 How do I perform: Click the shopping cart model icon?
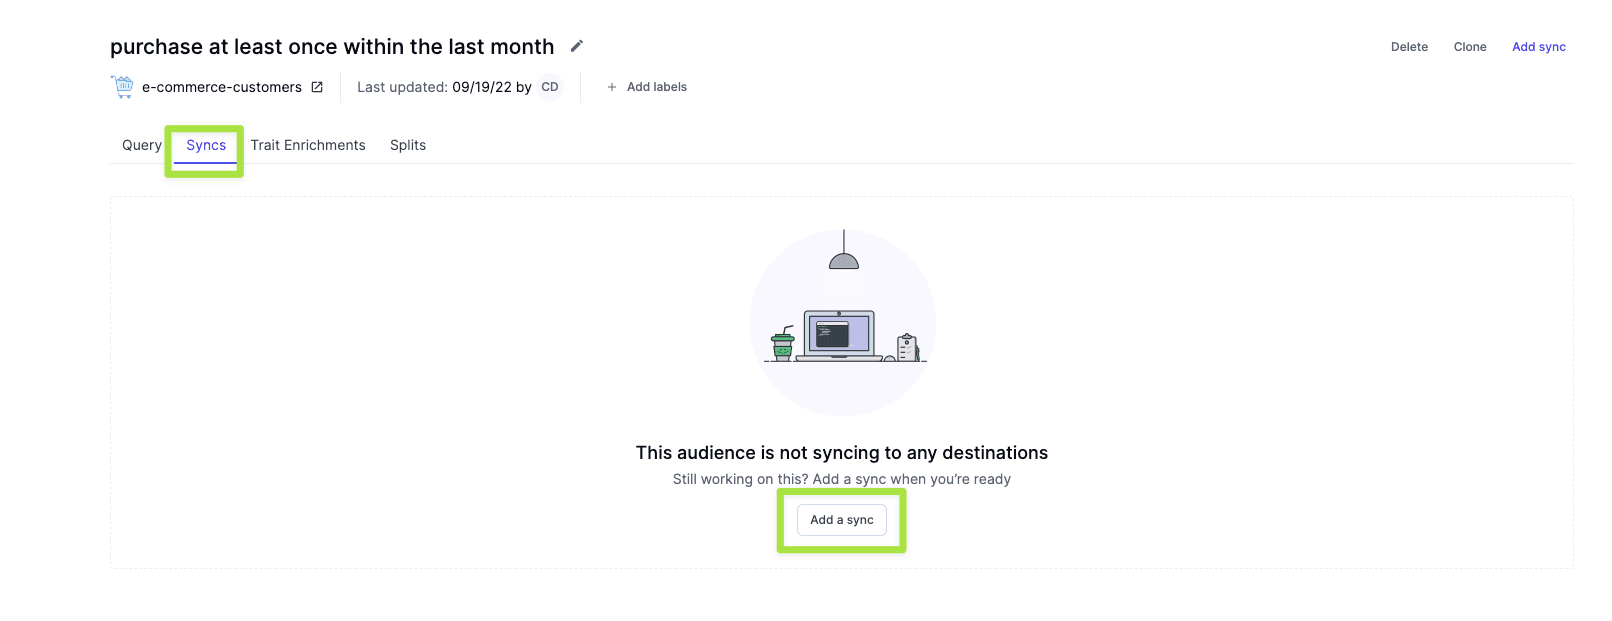tap(122, 87)
